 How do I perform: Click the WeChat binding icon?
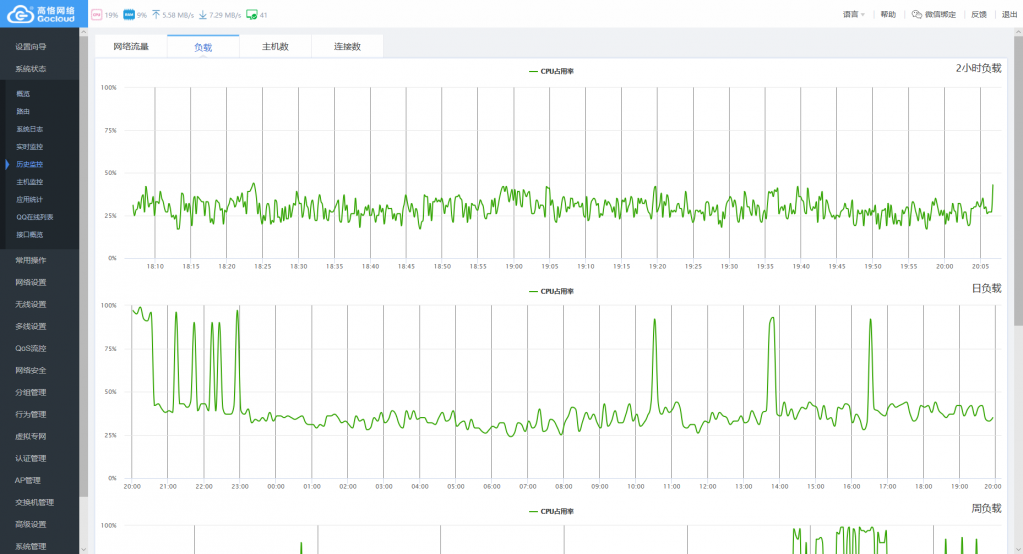(917, 14)
